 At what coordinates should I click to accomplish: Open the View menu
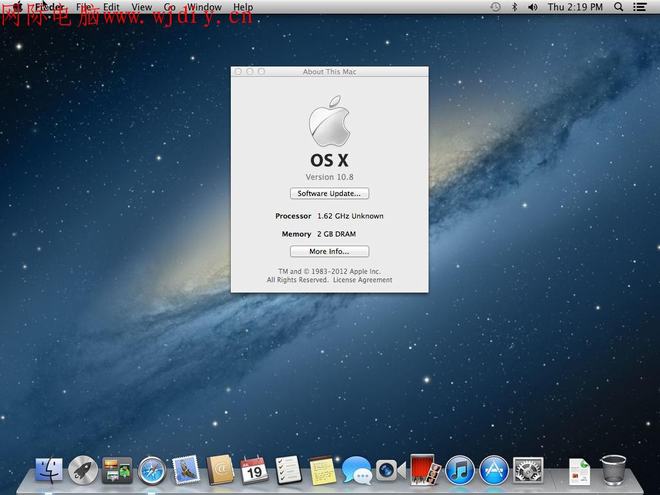142,7
